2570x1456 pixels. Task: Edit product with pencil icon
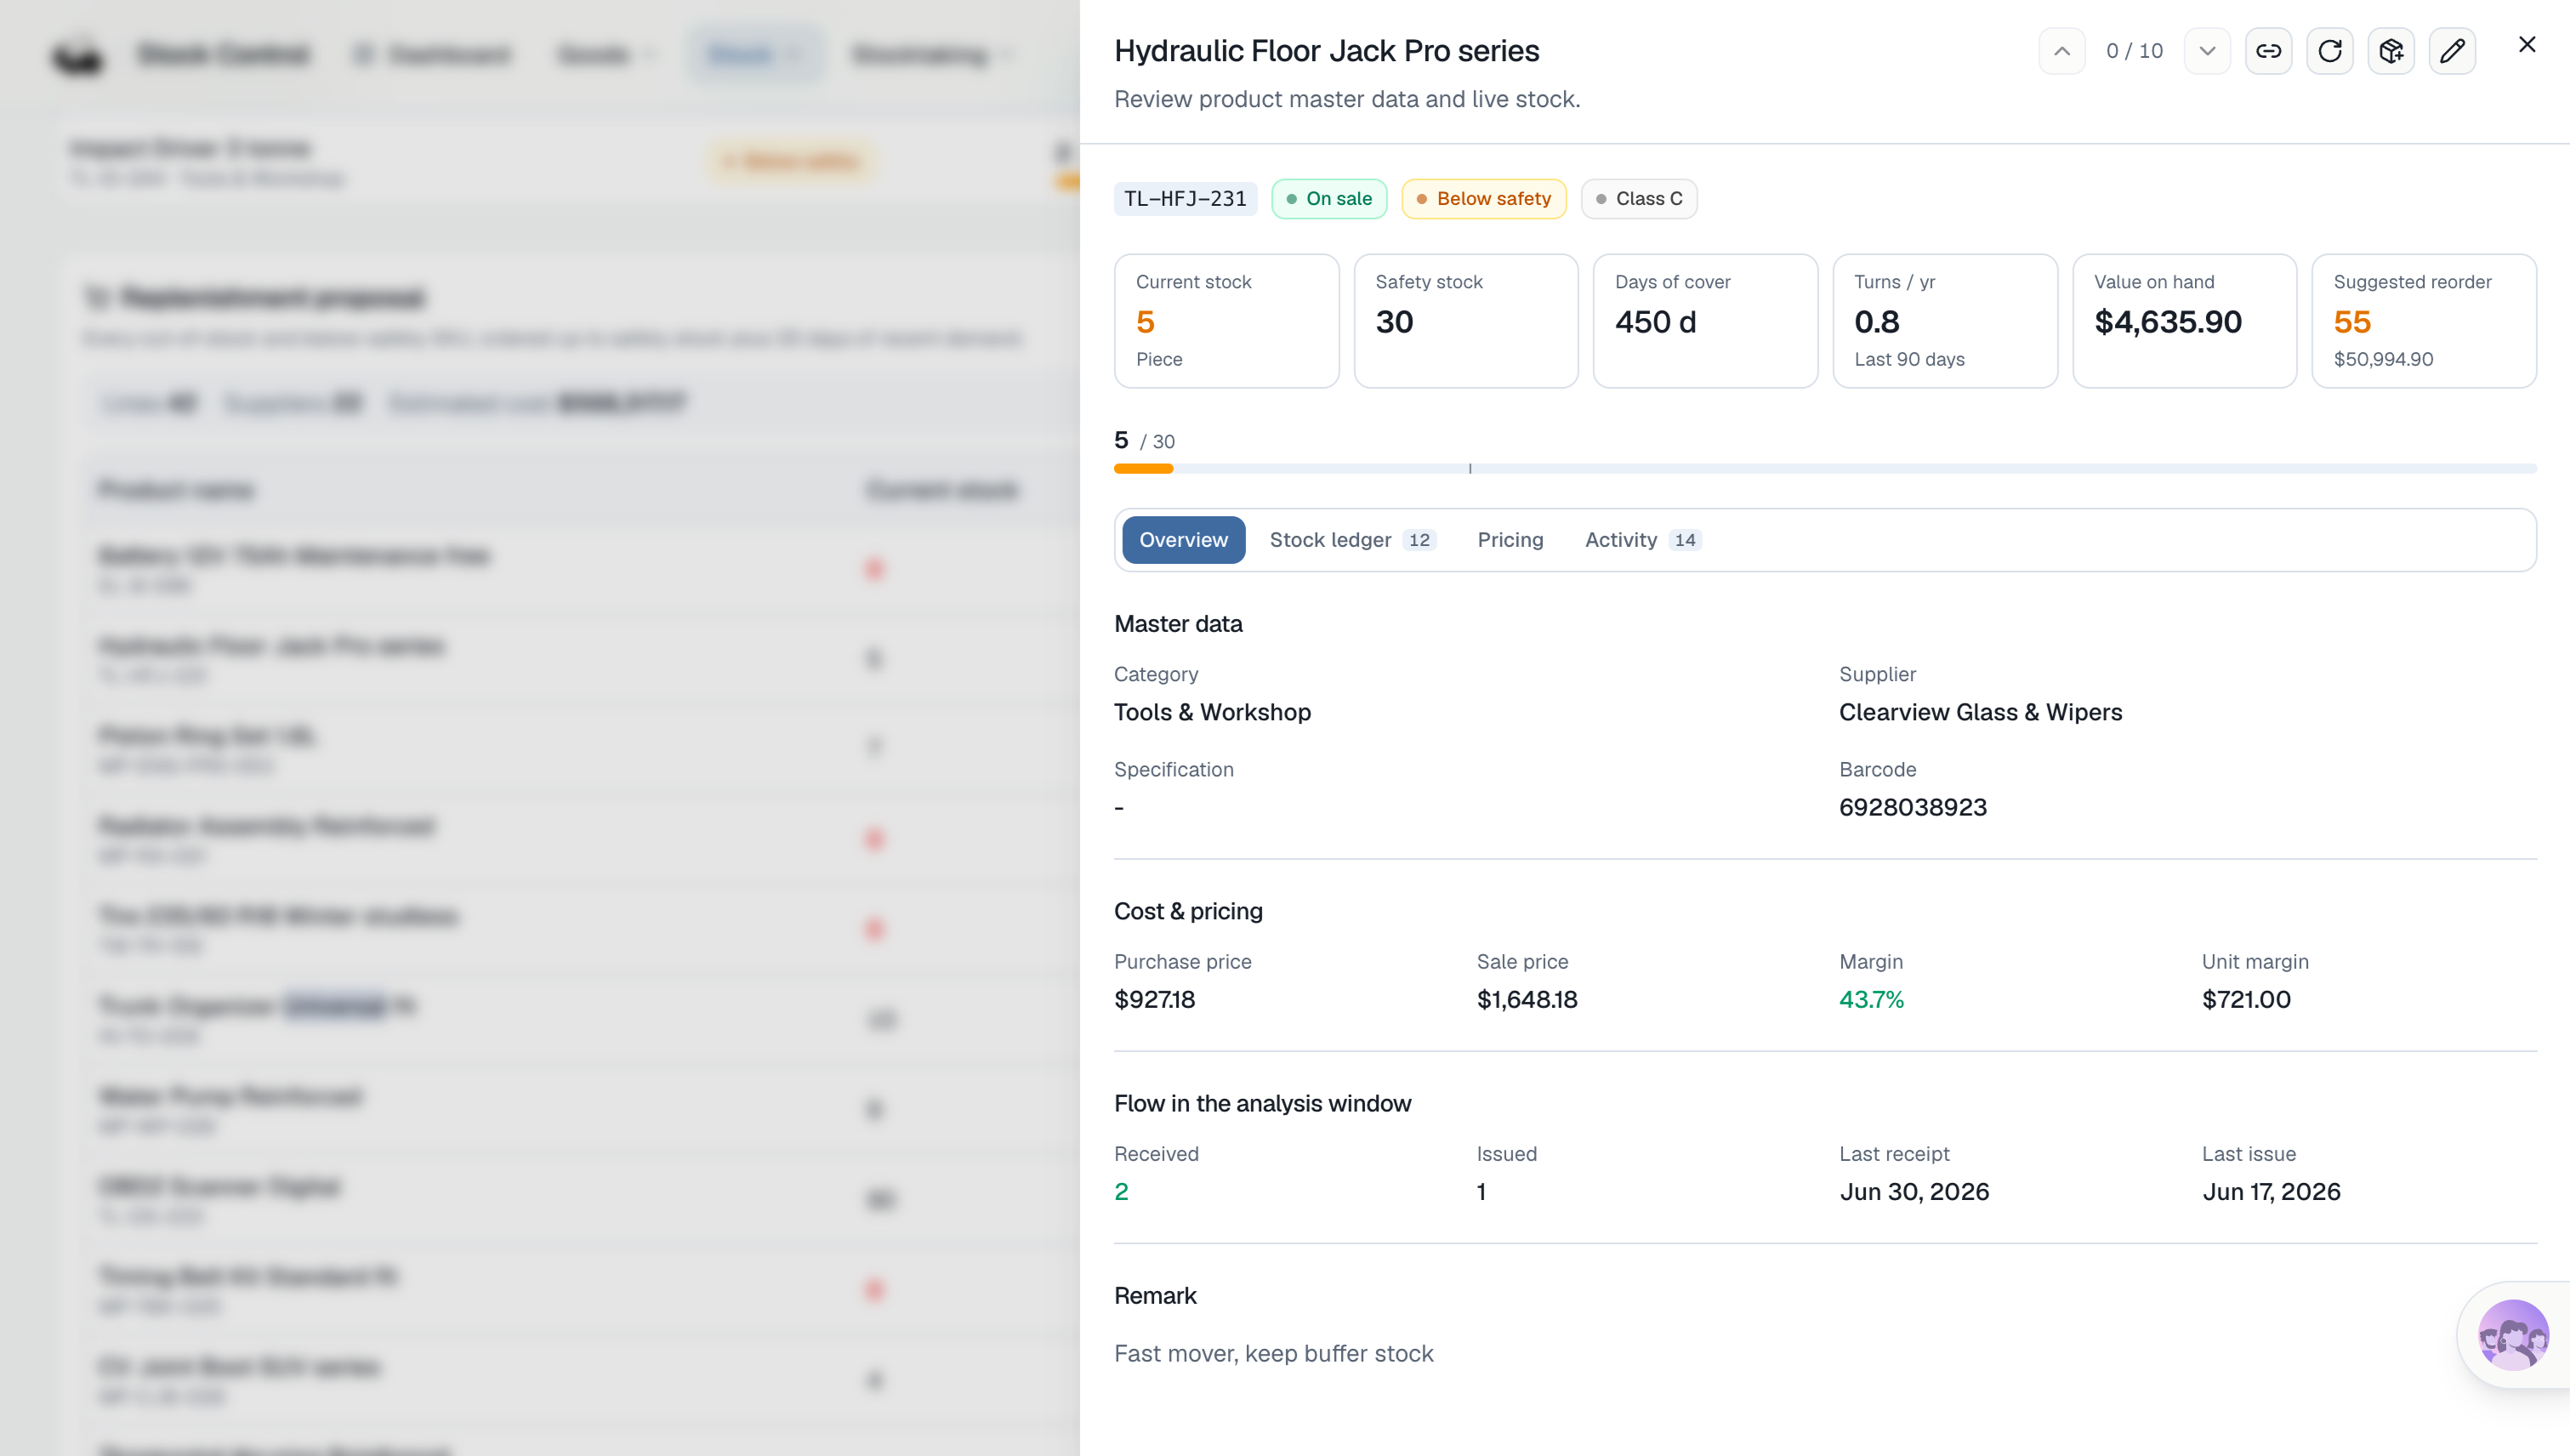click(x=2452, y=51)
